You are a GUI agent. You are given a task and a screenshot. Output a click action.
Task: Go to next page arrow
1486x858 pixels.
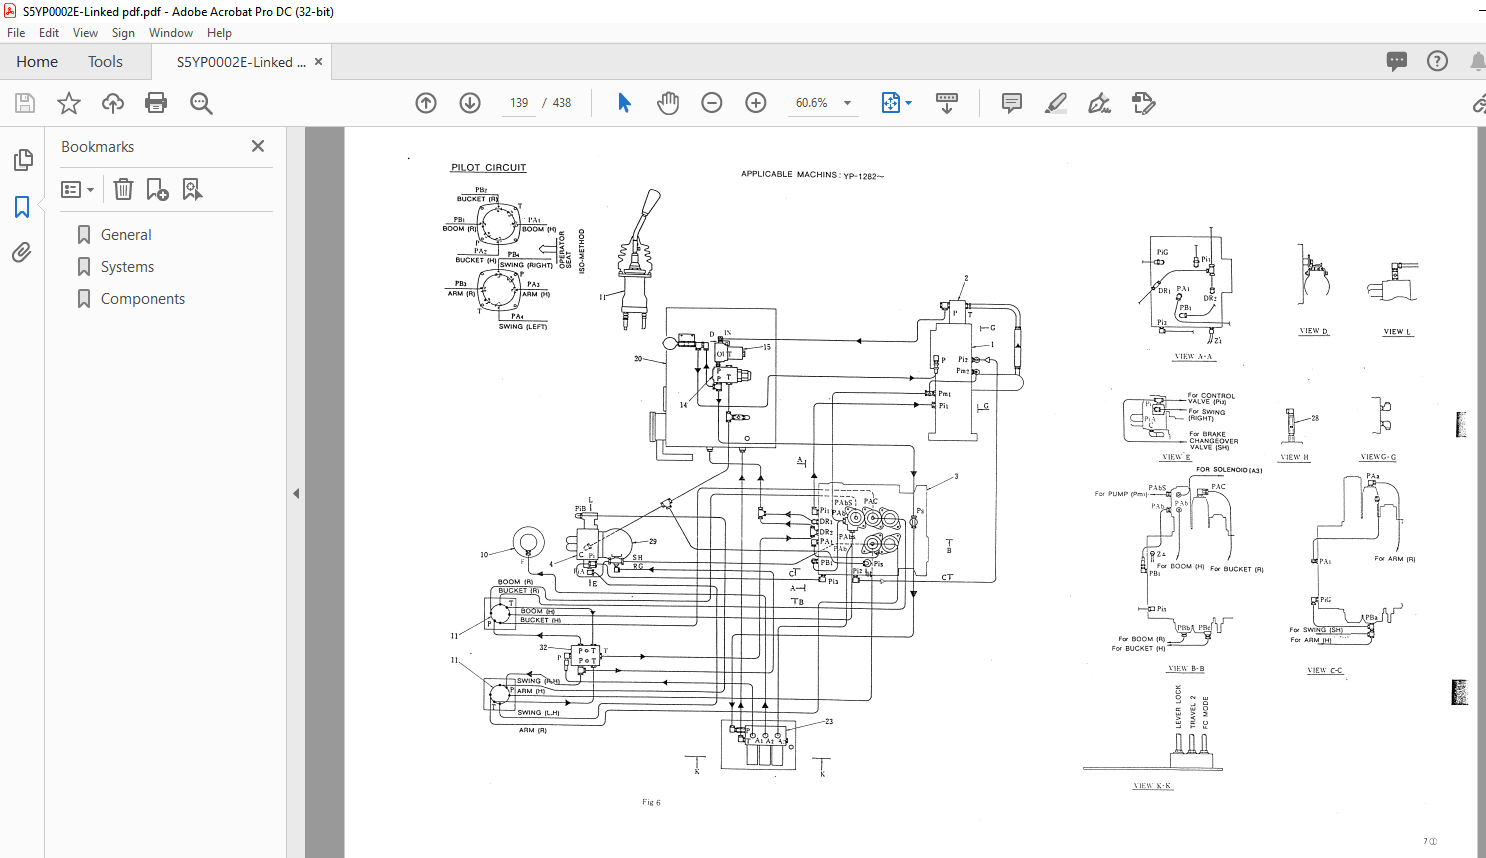coord(470,103)
